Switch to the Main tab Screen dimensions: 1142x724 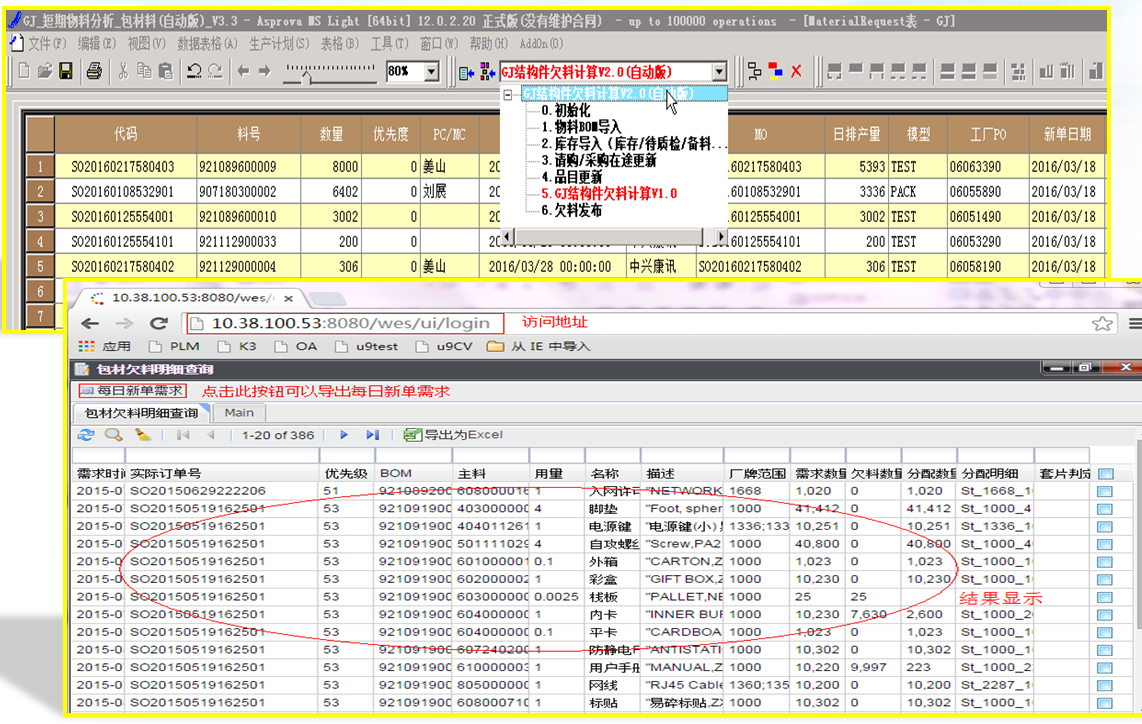[x=238, y=412]
